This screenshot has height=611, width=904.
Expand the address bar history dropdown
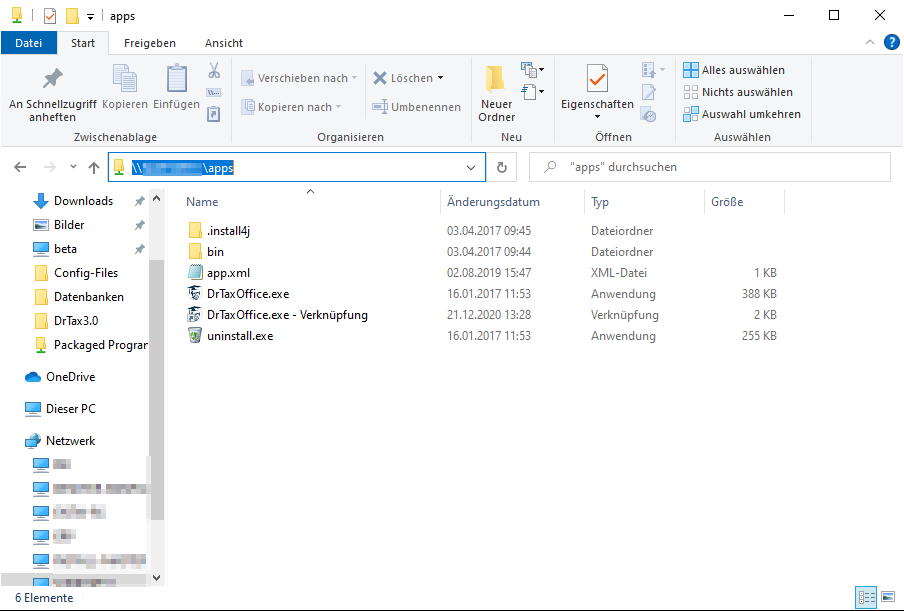click(471, 167)
